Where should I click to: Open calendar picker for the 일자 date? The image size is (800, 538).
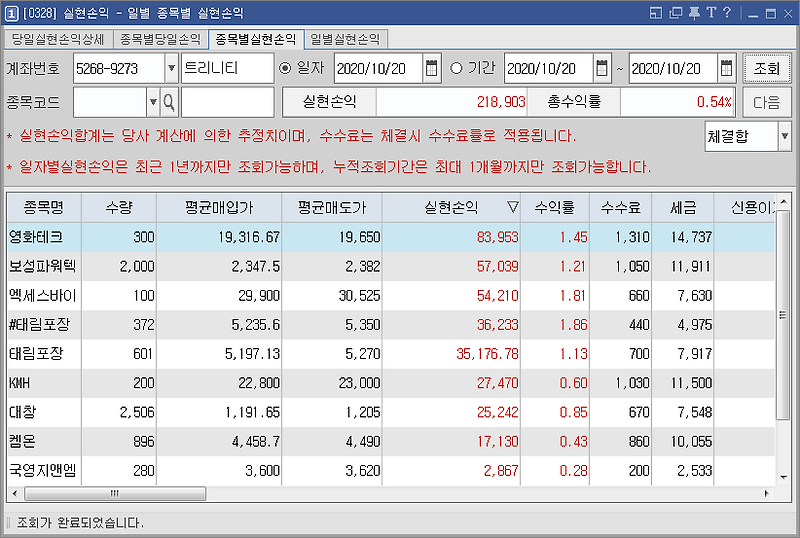click(431, 68)
